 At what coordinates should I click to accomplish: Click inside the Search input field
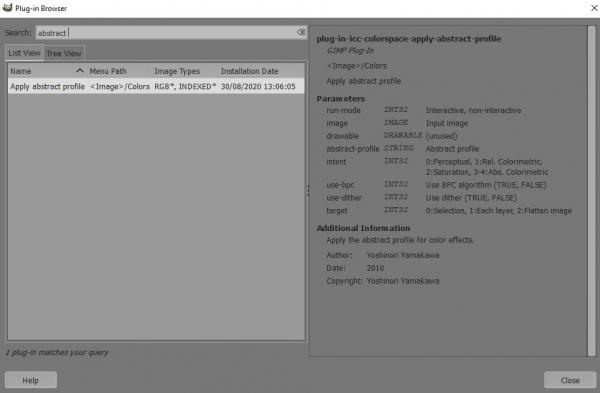pyautogui.click(x=166, y=33)
